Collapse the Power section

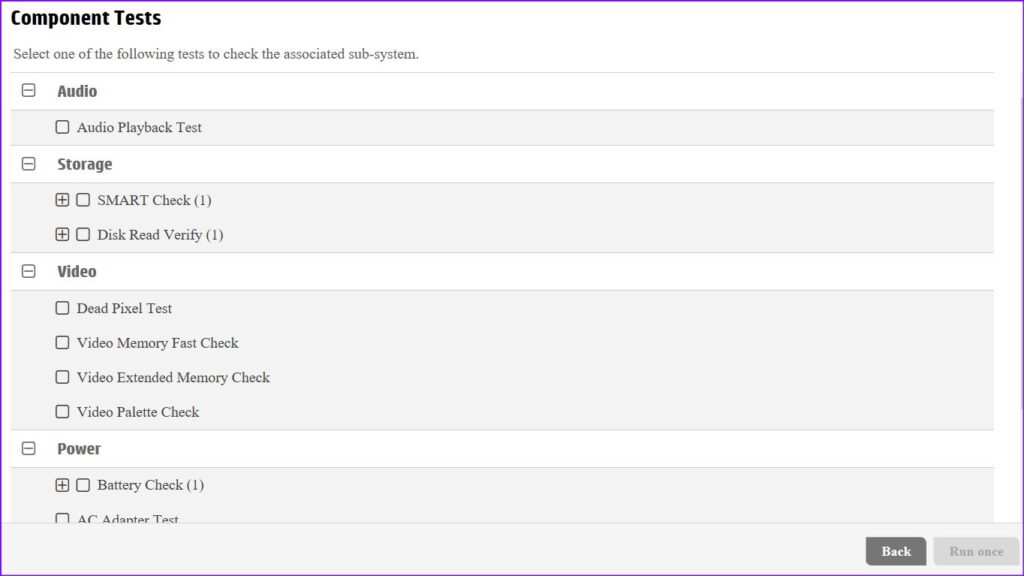pyautogui.click(x=29, y=449)
